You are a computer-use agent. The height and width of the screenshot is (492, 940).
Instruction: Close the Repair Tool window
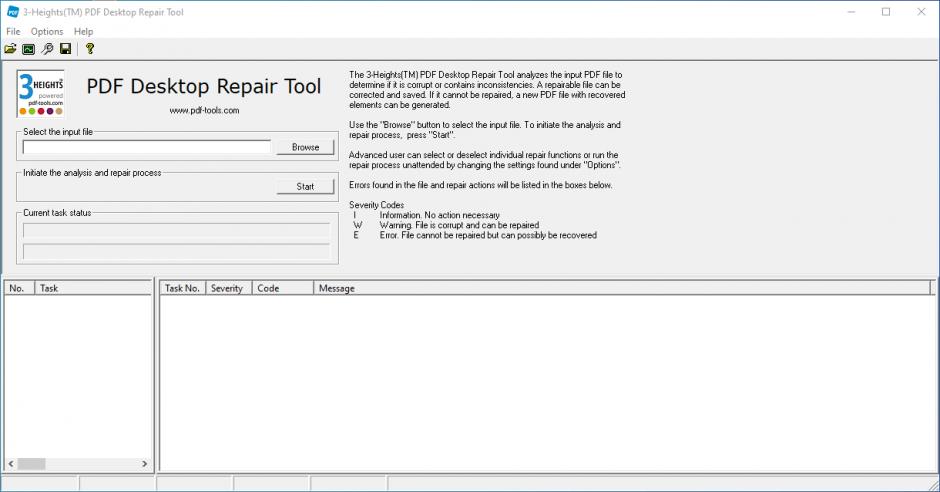[921, 12]
